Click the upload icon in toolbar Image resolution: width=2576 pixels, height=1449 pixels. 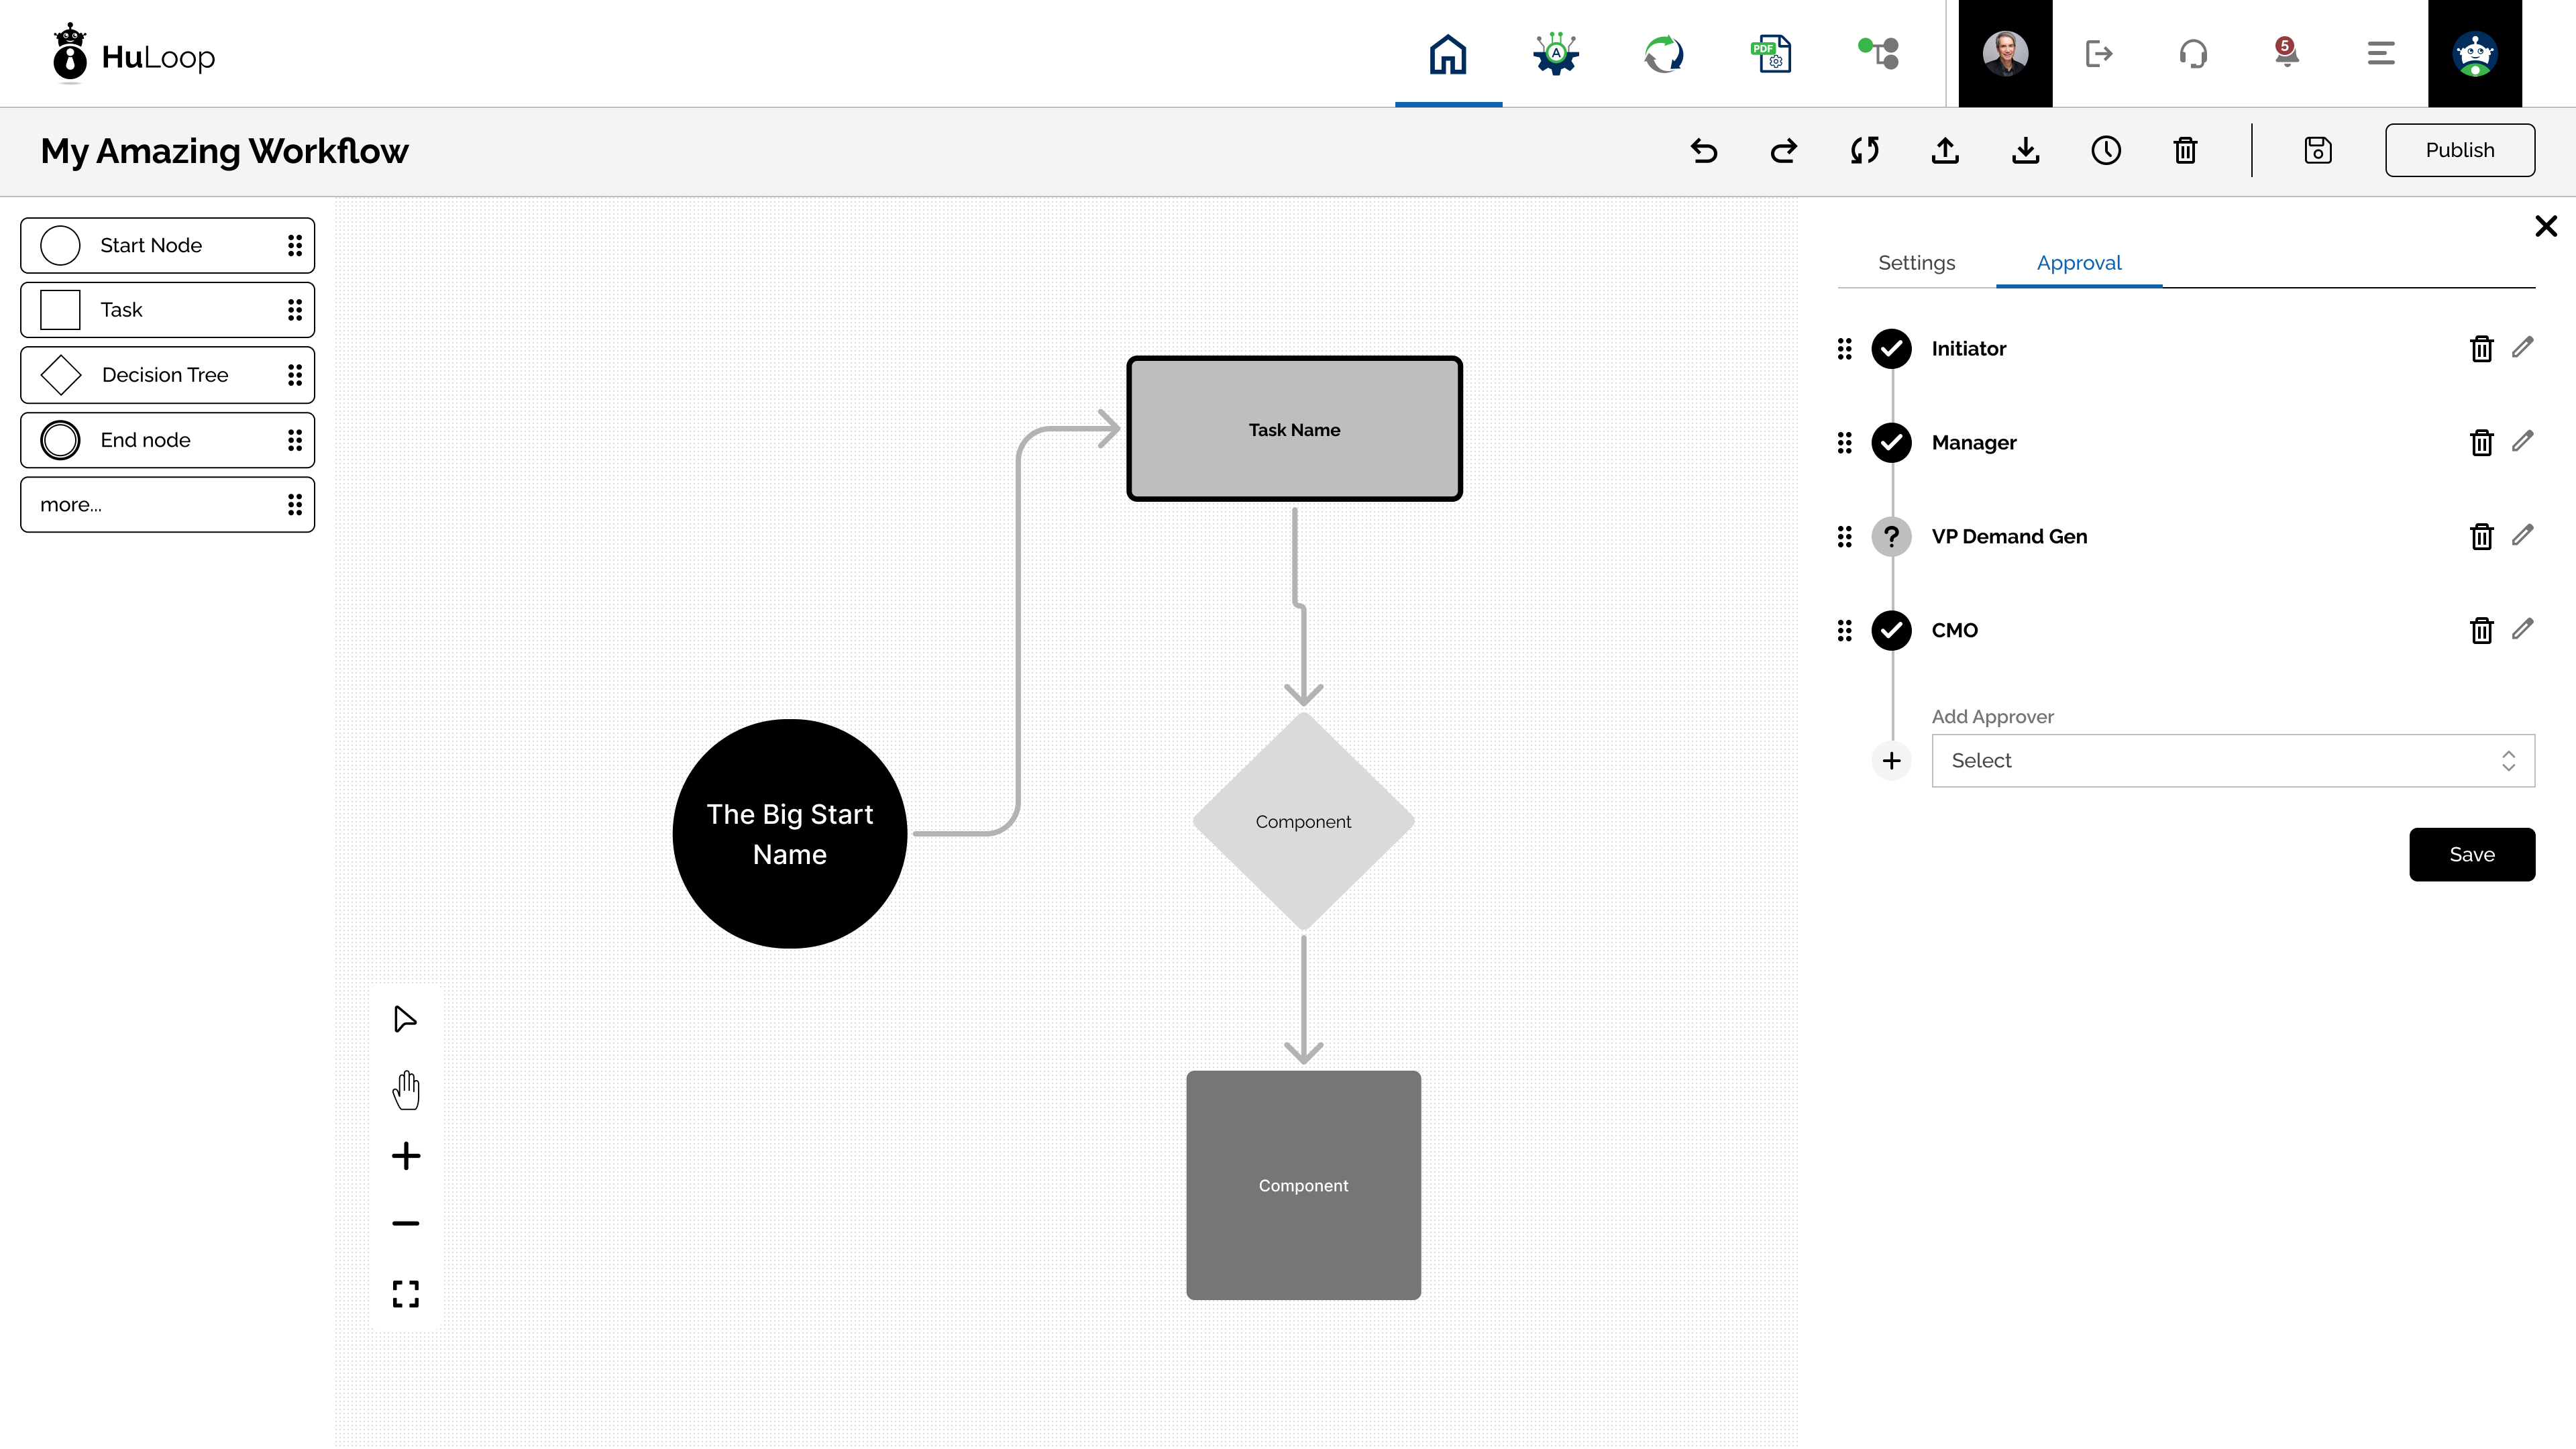pos(1945,150)
